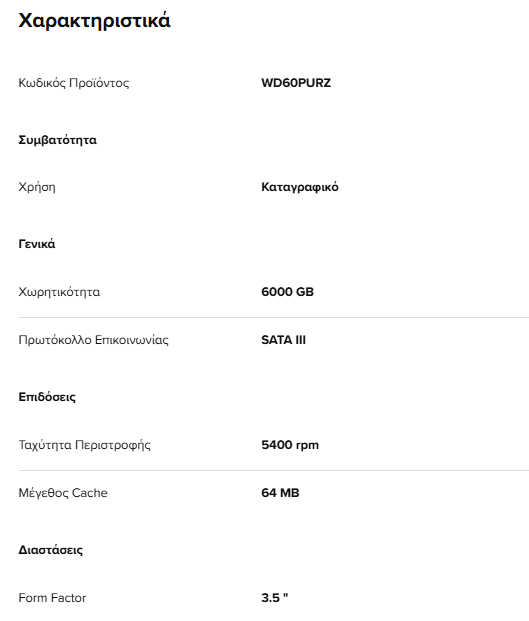
Task: Click the Κωδικός Προϊόντος label
Action: 74,83
